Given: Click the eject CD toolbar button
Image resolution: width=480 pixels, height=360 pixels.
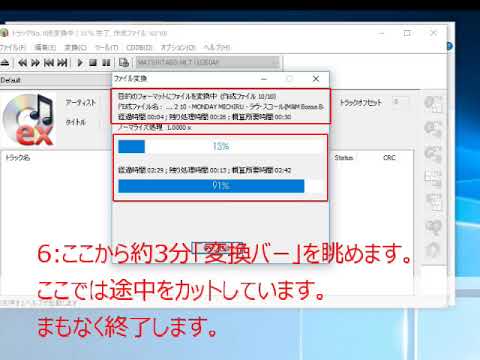Looking at the screenshot, I should (x=5, y=62).
